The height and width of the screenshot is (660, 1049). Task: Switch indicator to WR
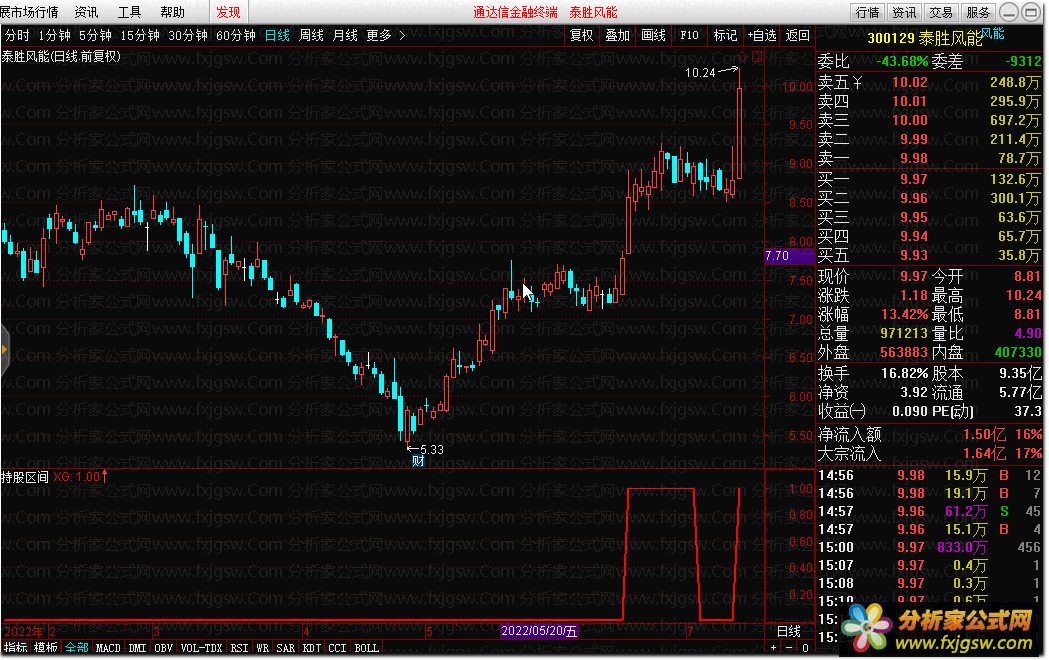click(262, 647)
